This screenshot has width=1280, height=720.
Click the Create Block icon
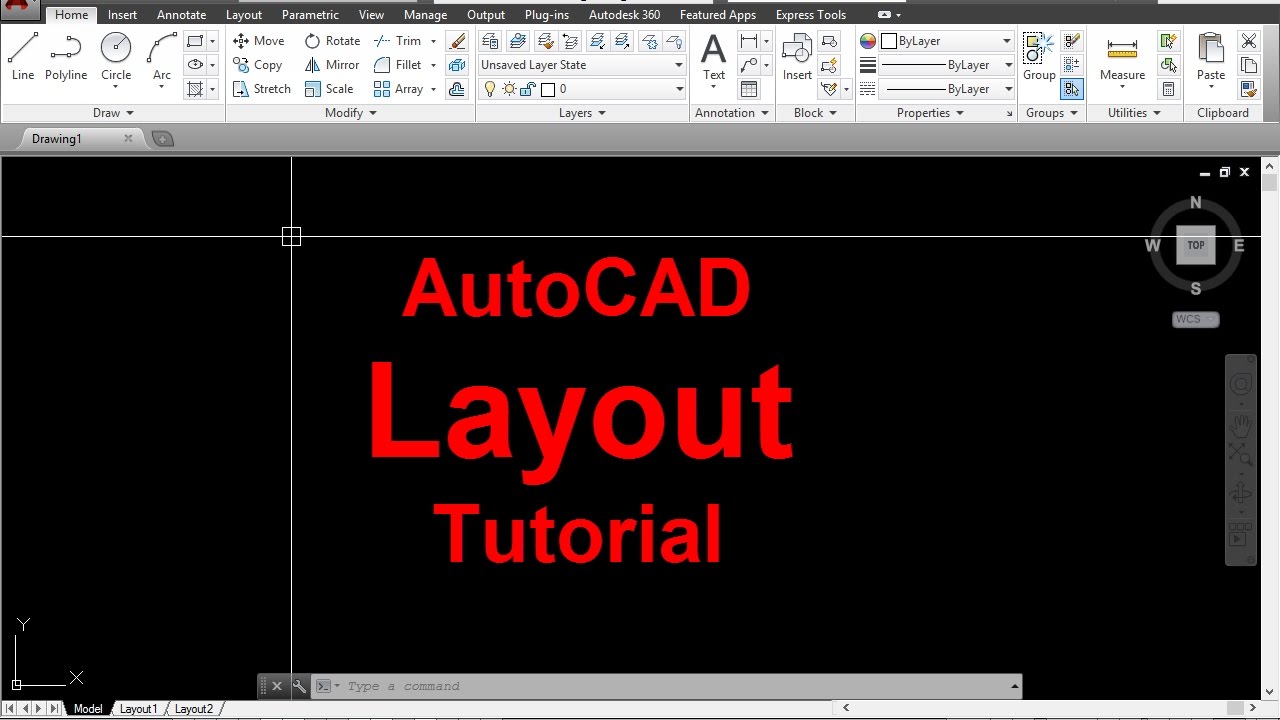click(829, 41)
